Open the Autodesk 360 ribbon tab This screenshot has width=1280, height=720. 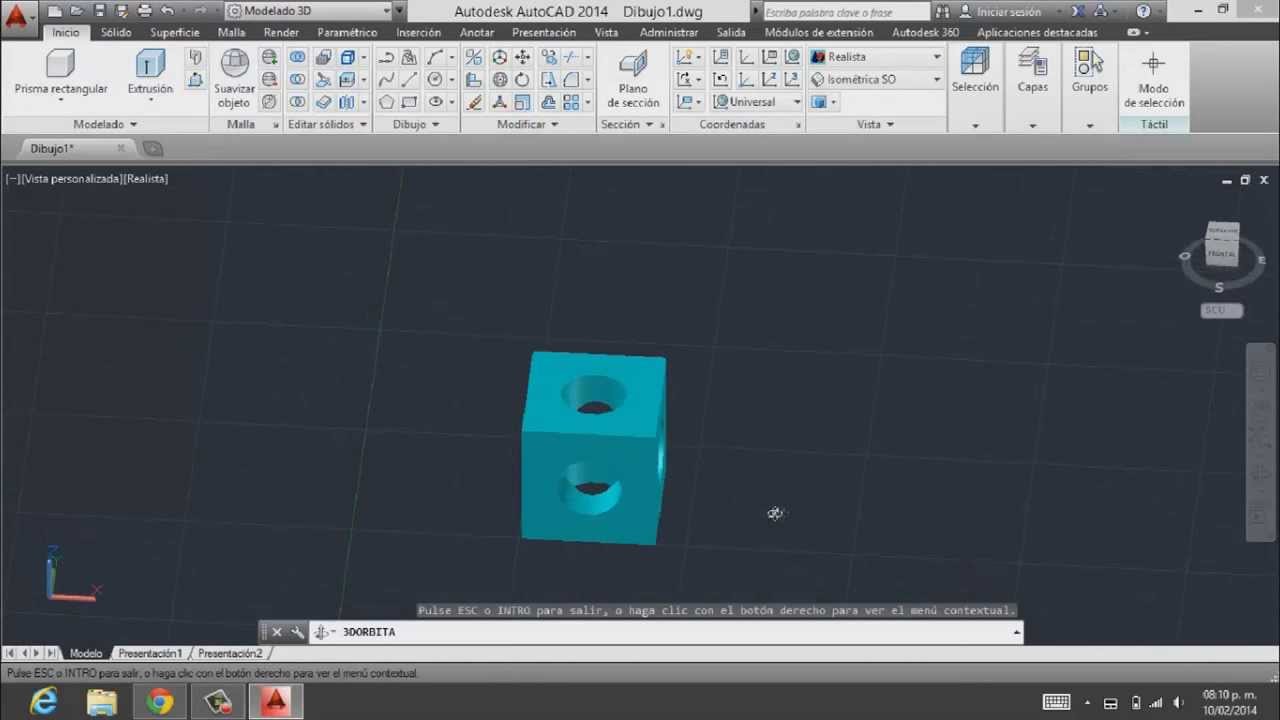pyautogui.click(x=925, y=32)
